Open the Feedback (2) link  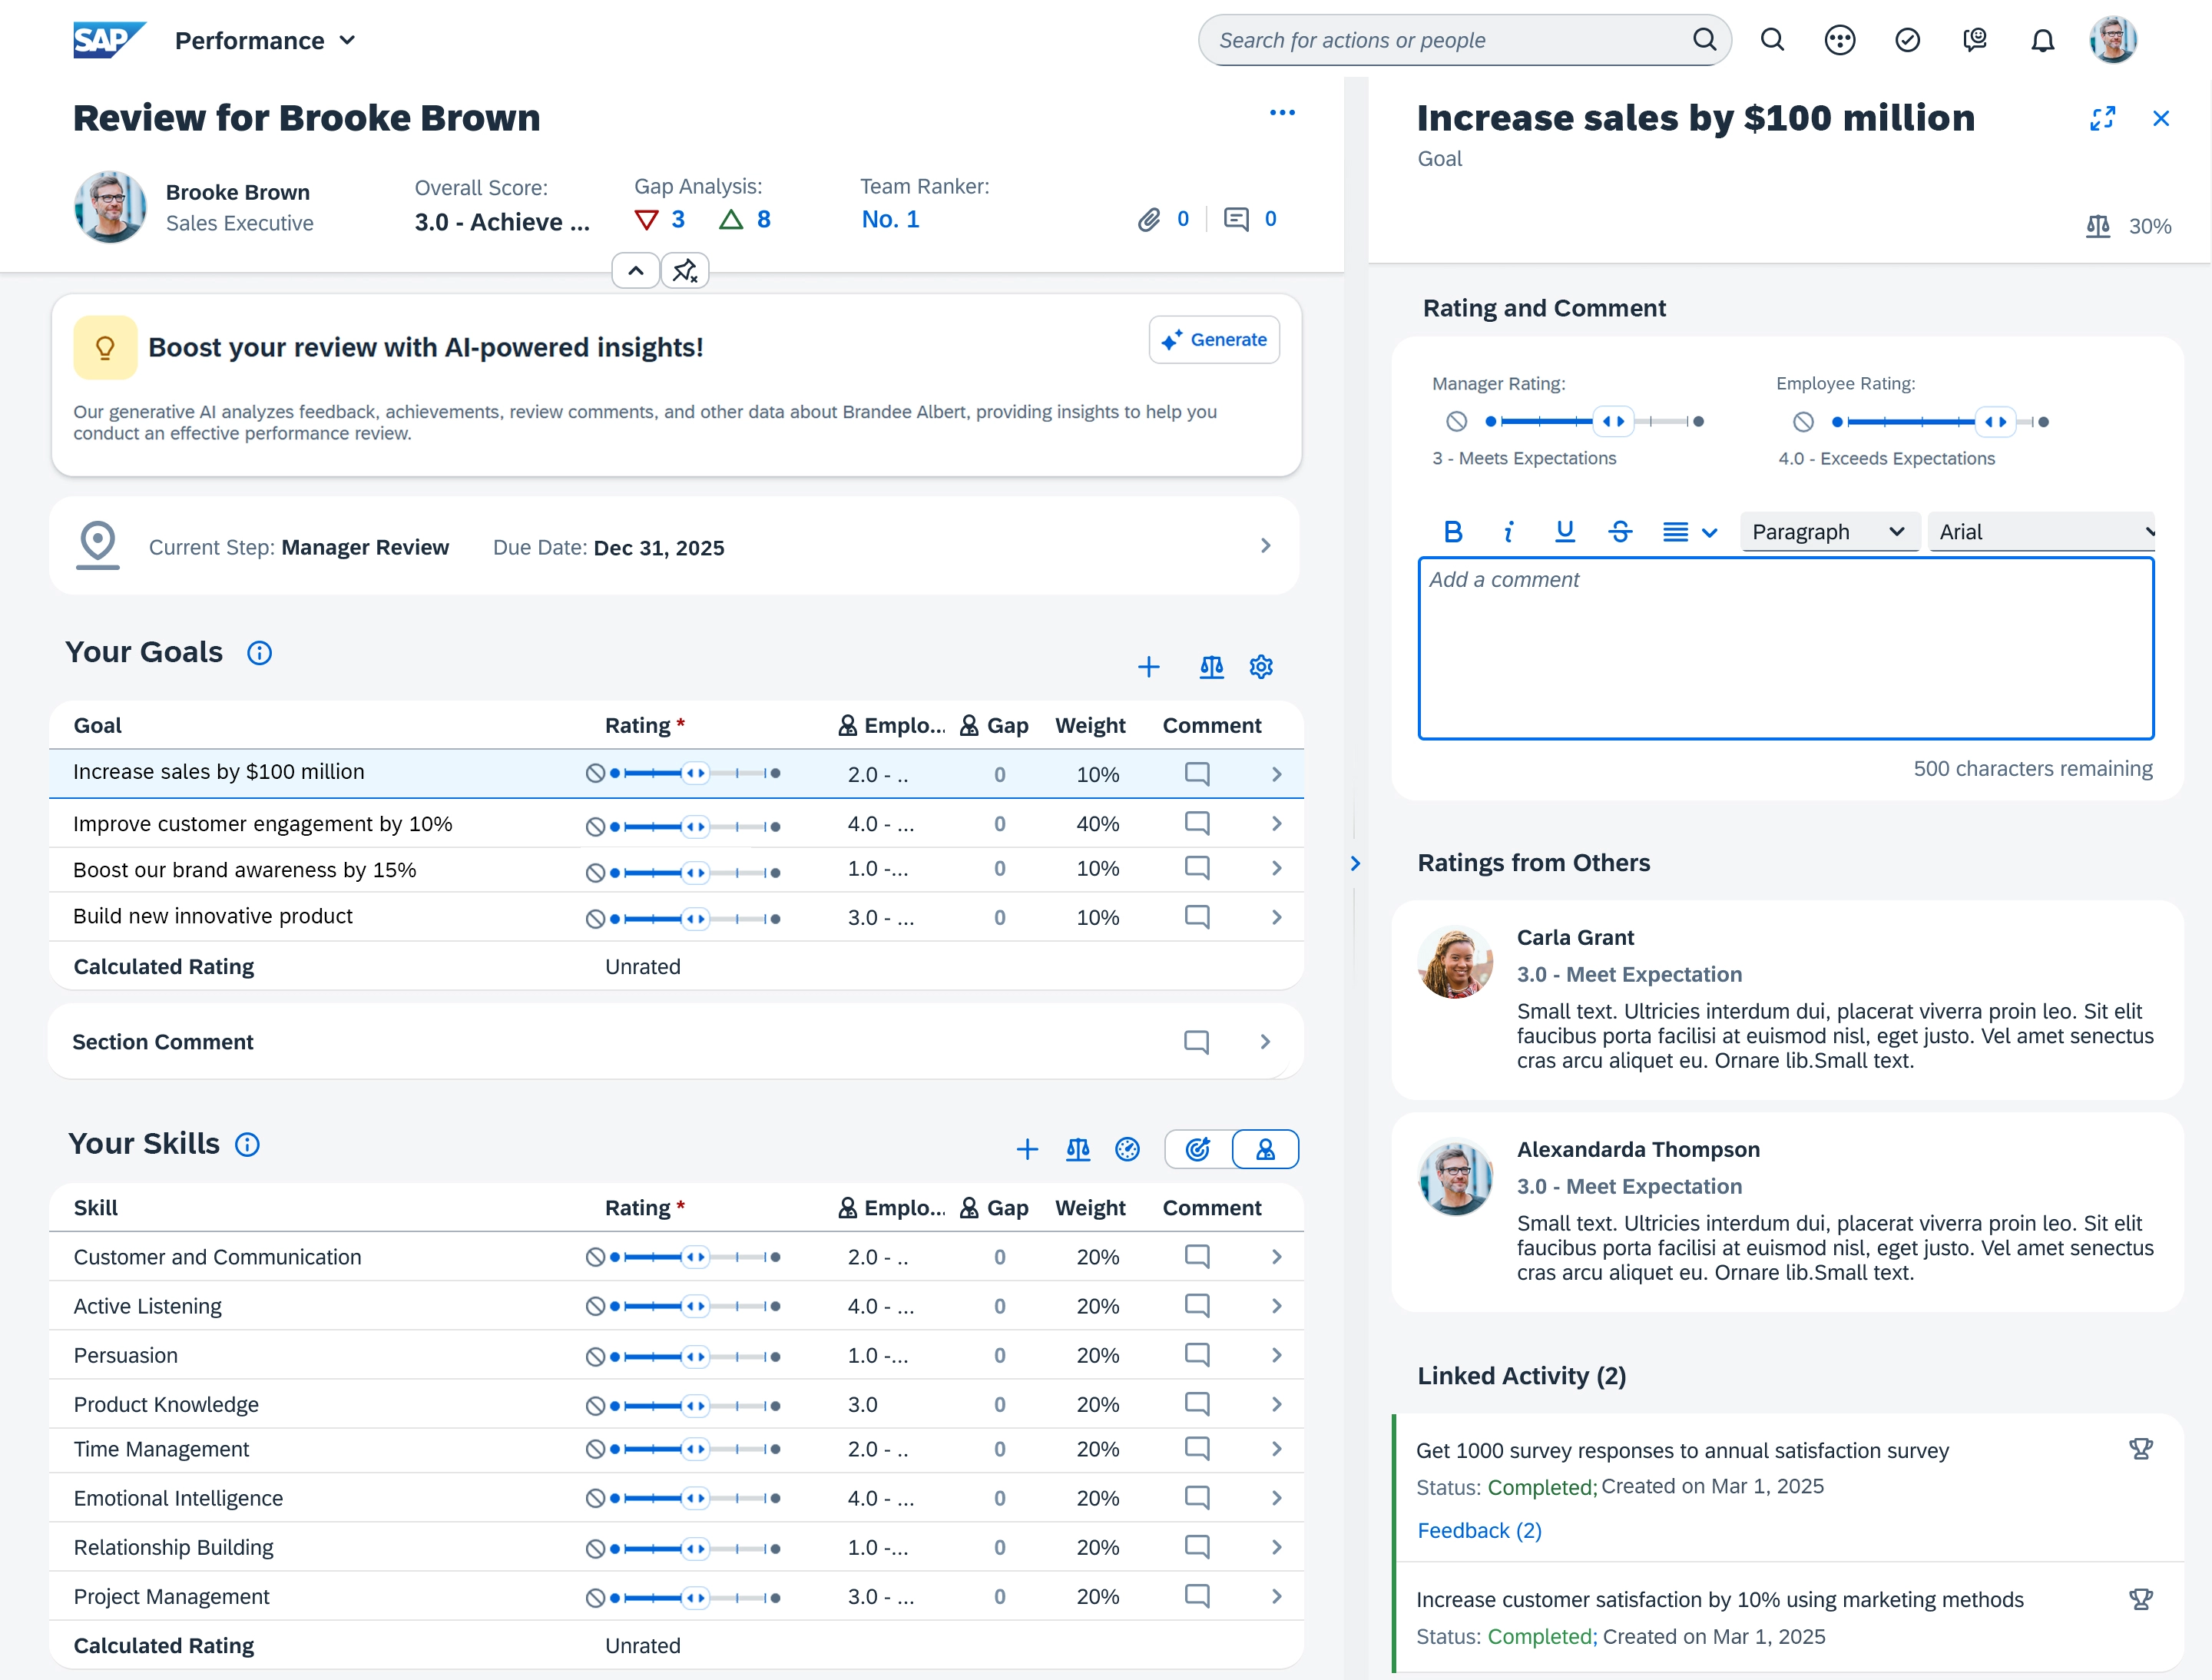[1479, 1530]
